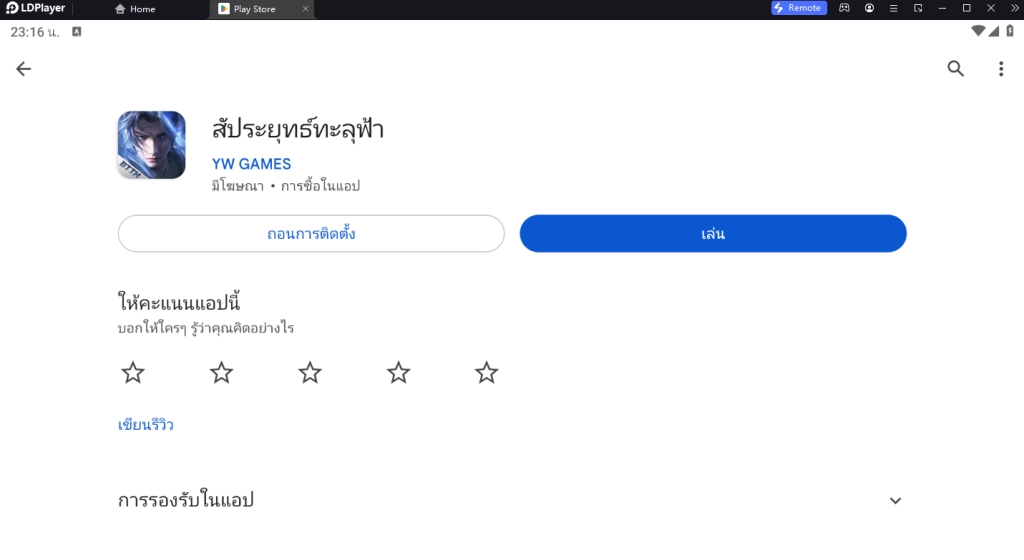Rate the app one star

point(133,373)
